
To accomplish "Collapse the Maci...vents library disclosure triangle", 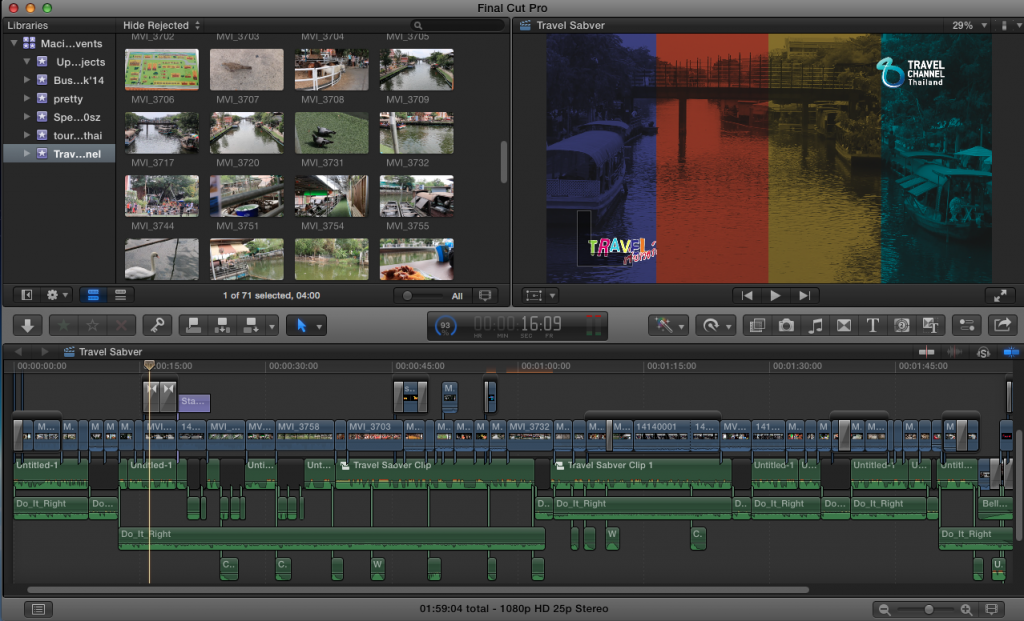I will [14, 44].
